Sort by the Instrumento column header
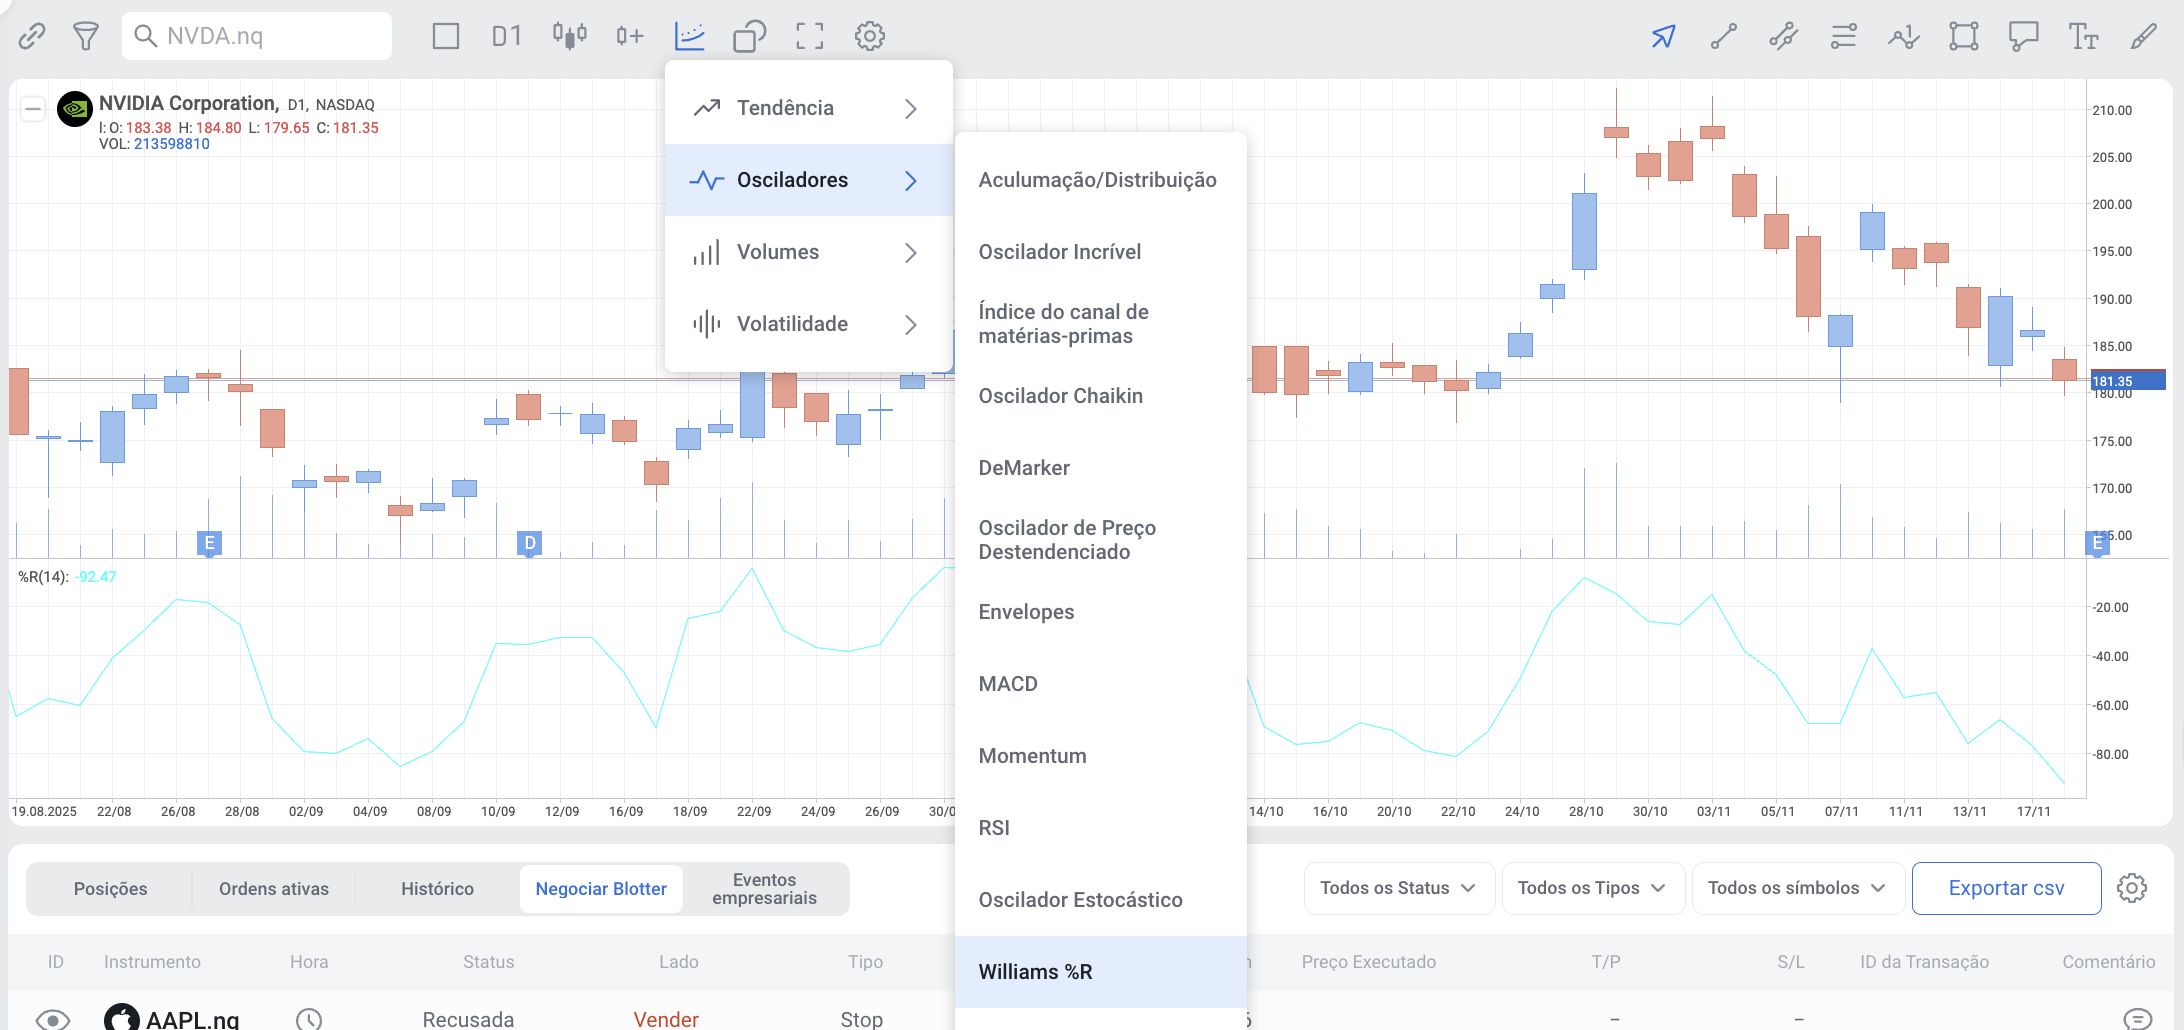Screen dimensions: 2184x1030 [x=152, y=962]
